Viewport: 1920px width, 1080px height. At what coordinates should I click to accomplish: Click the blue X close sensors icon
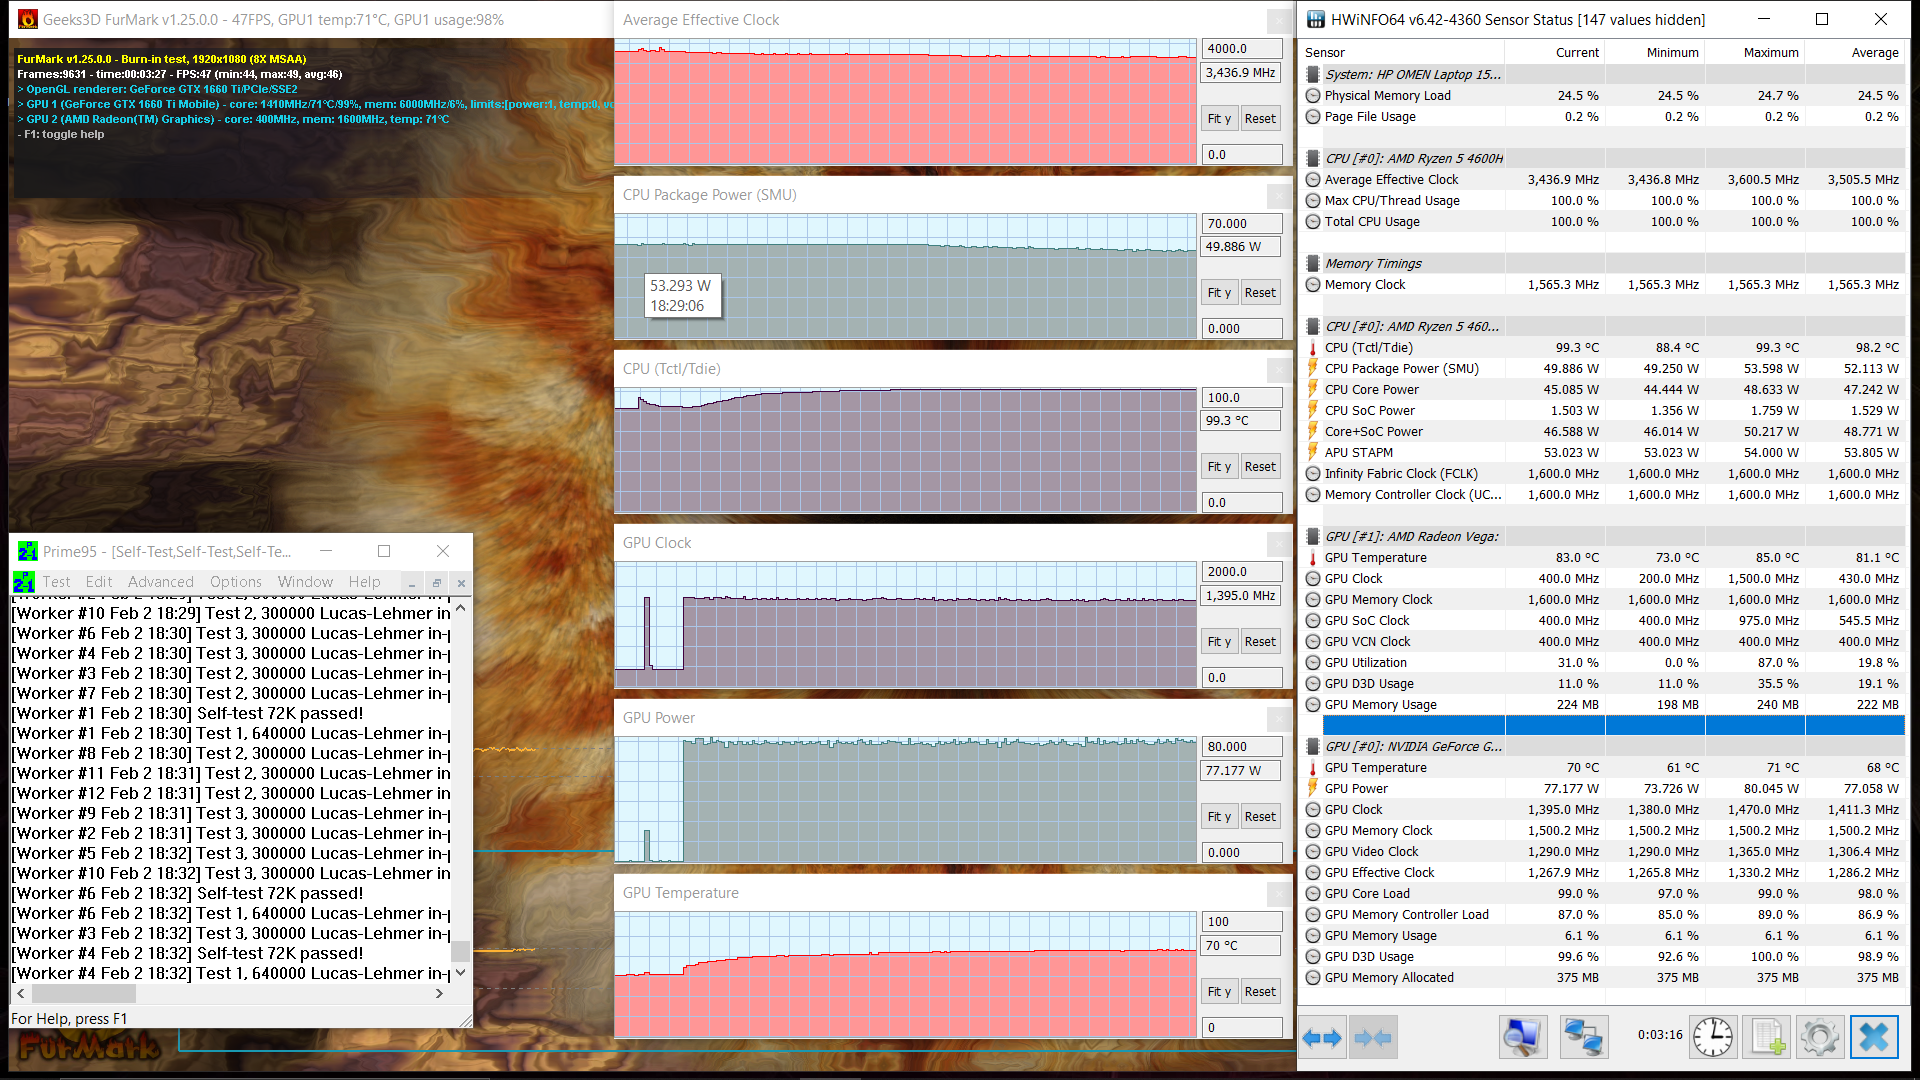[1874, 1037]
